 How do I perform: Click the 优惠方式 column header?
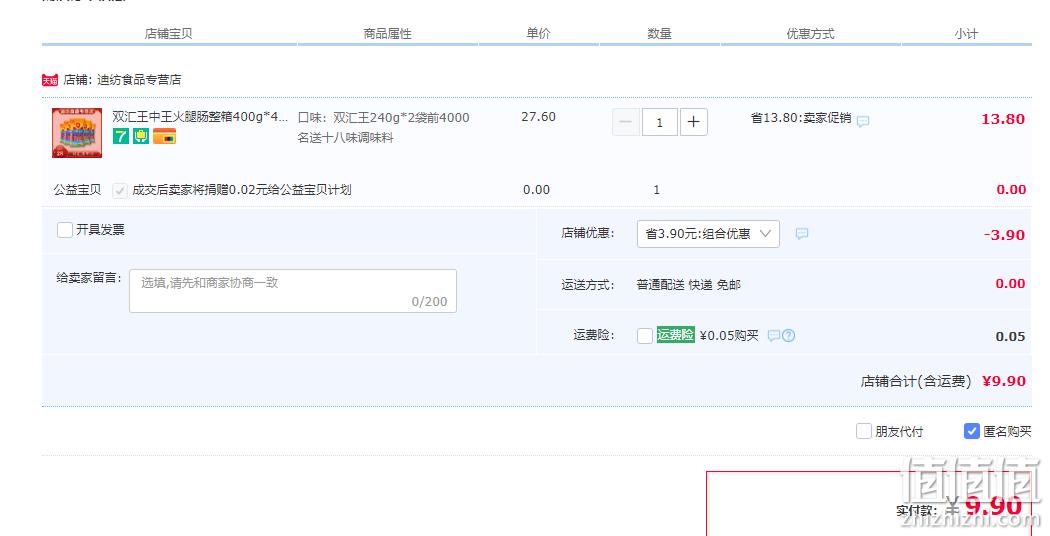[x=810, y=34]
